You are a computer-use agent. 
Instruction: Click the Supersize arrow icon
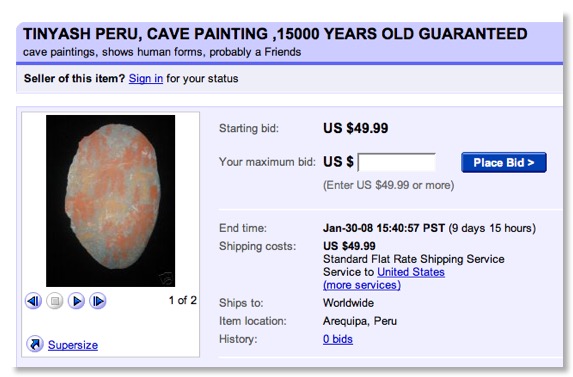click(x=35, y=344)
